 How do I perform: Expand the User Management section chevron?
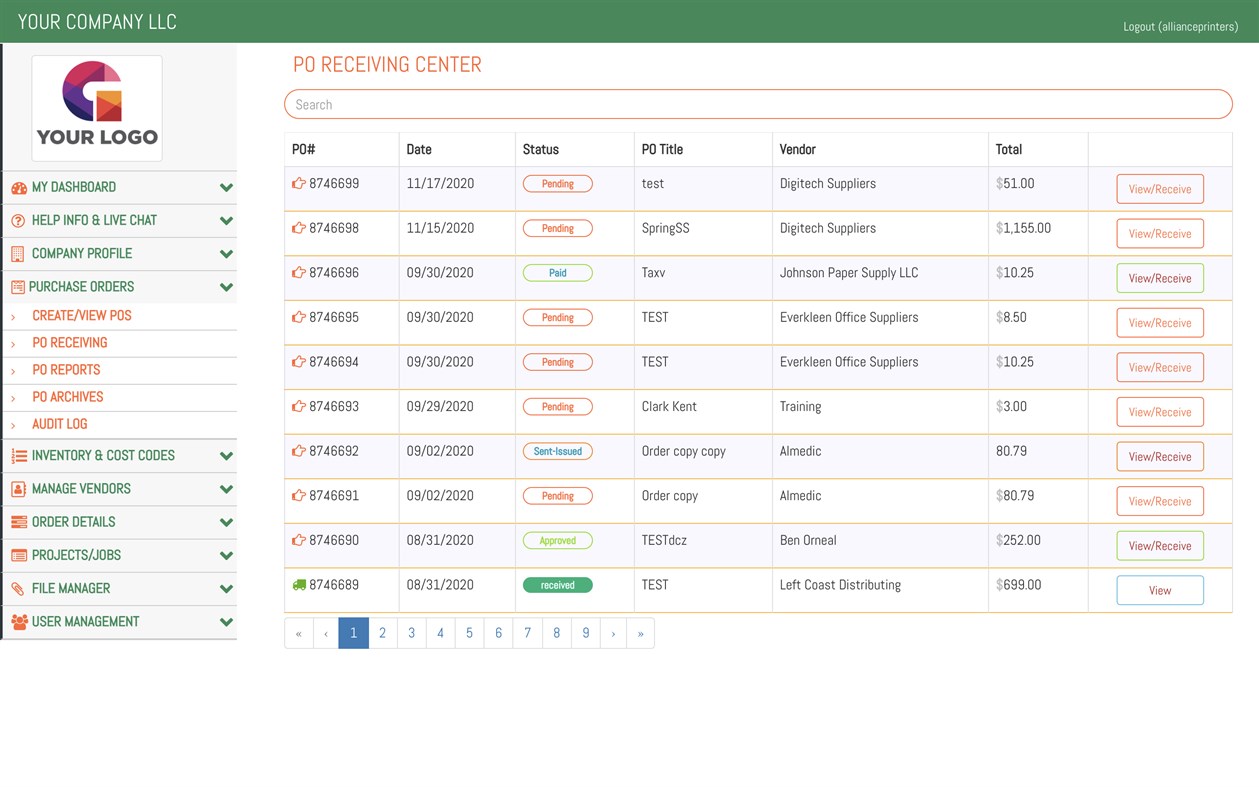(227, 621)
